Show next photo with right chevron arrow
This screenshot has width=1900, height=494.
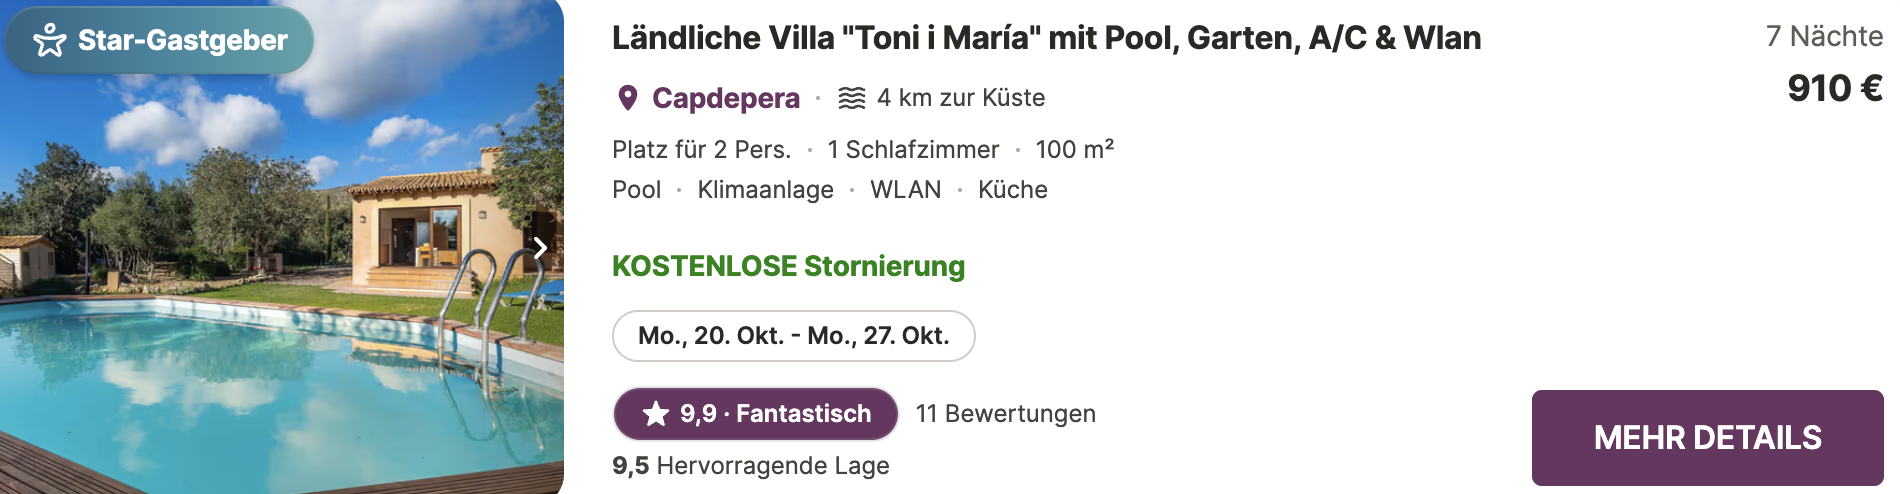tap(540, 247)
